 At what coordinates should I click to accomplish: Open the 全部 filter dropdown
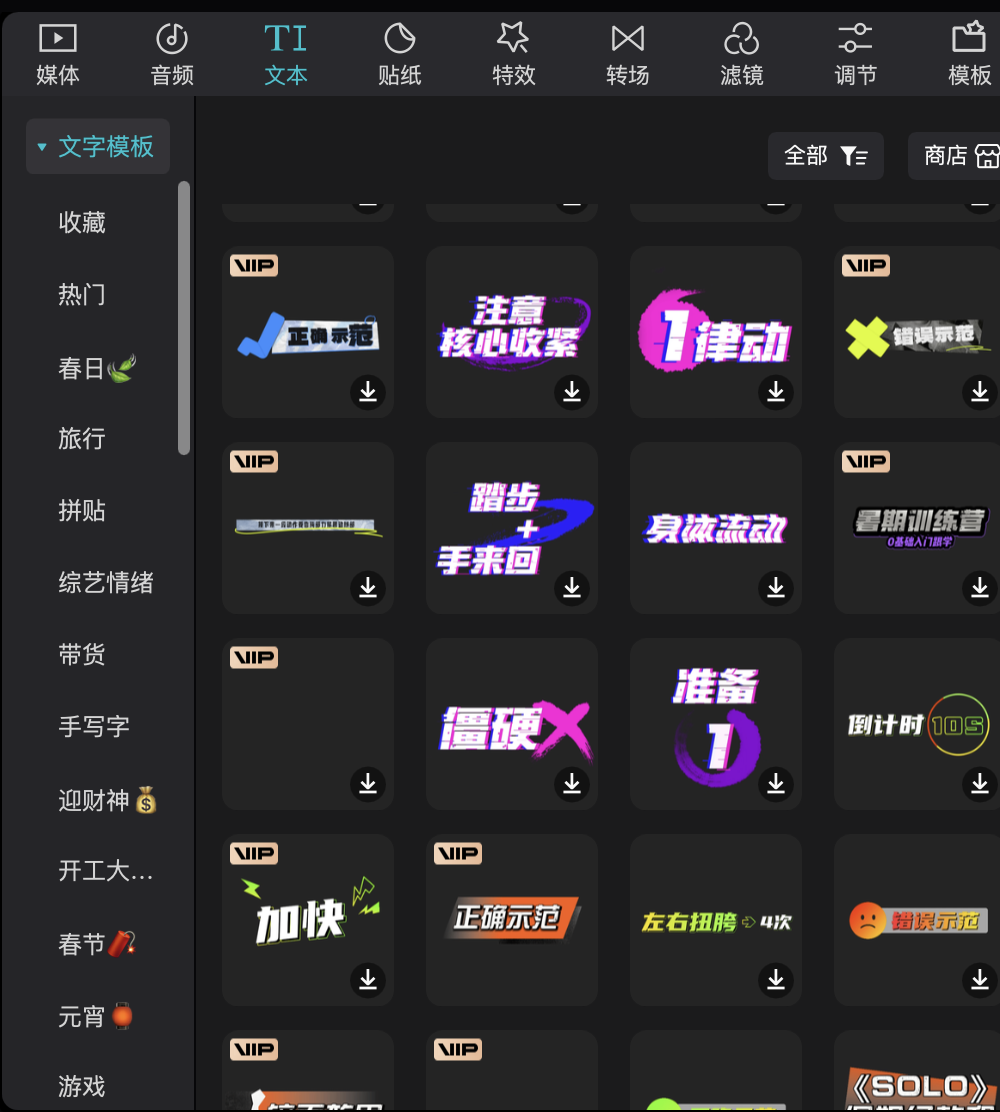tap(826, 155)
